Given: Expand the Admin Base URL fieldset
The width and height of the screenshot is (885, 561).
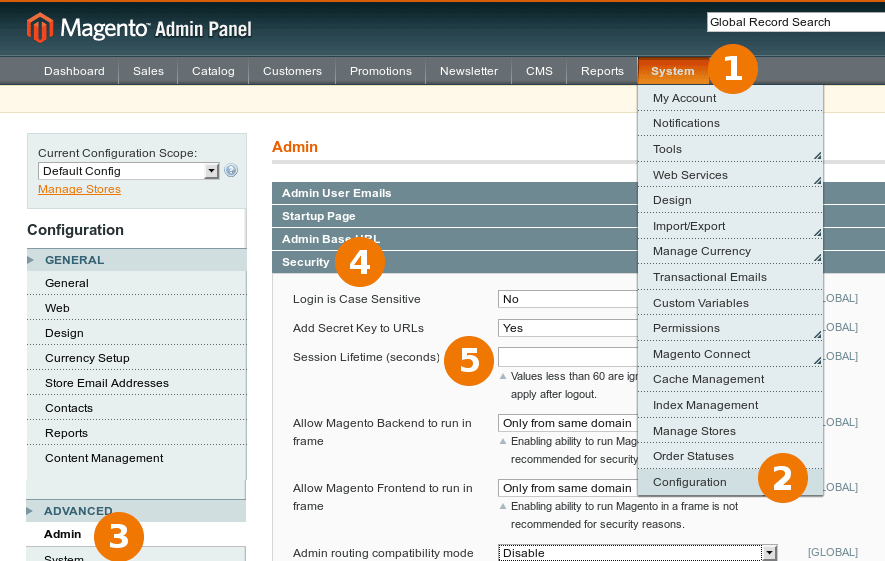Looking at the screenshot, I should click(x=455, y=239).
